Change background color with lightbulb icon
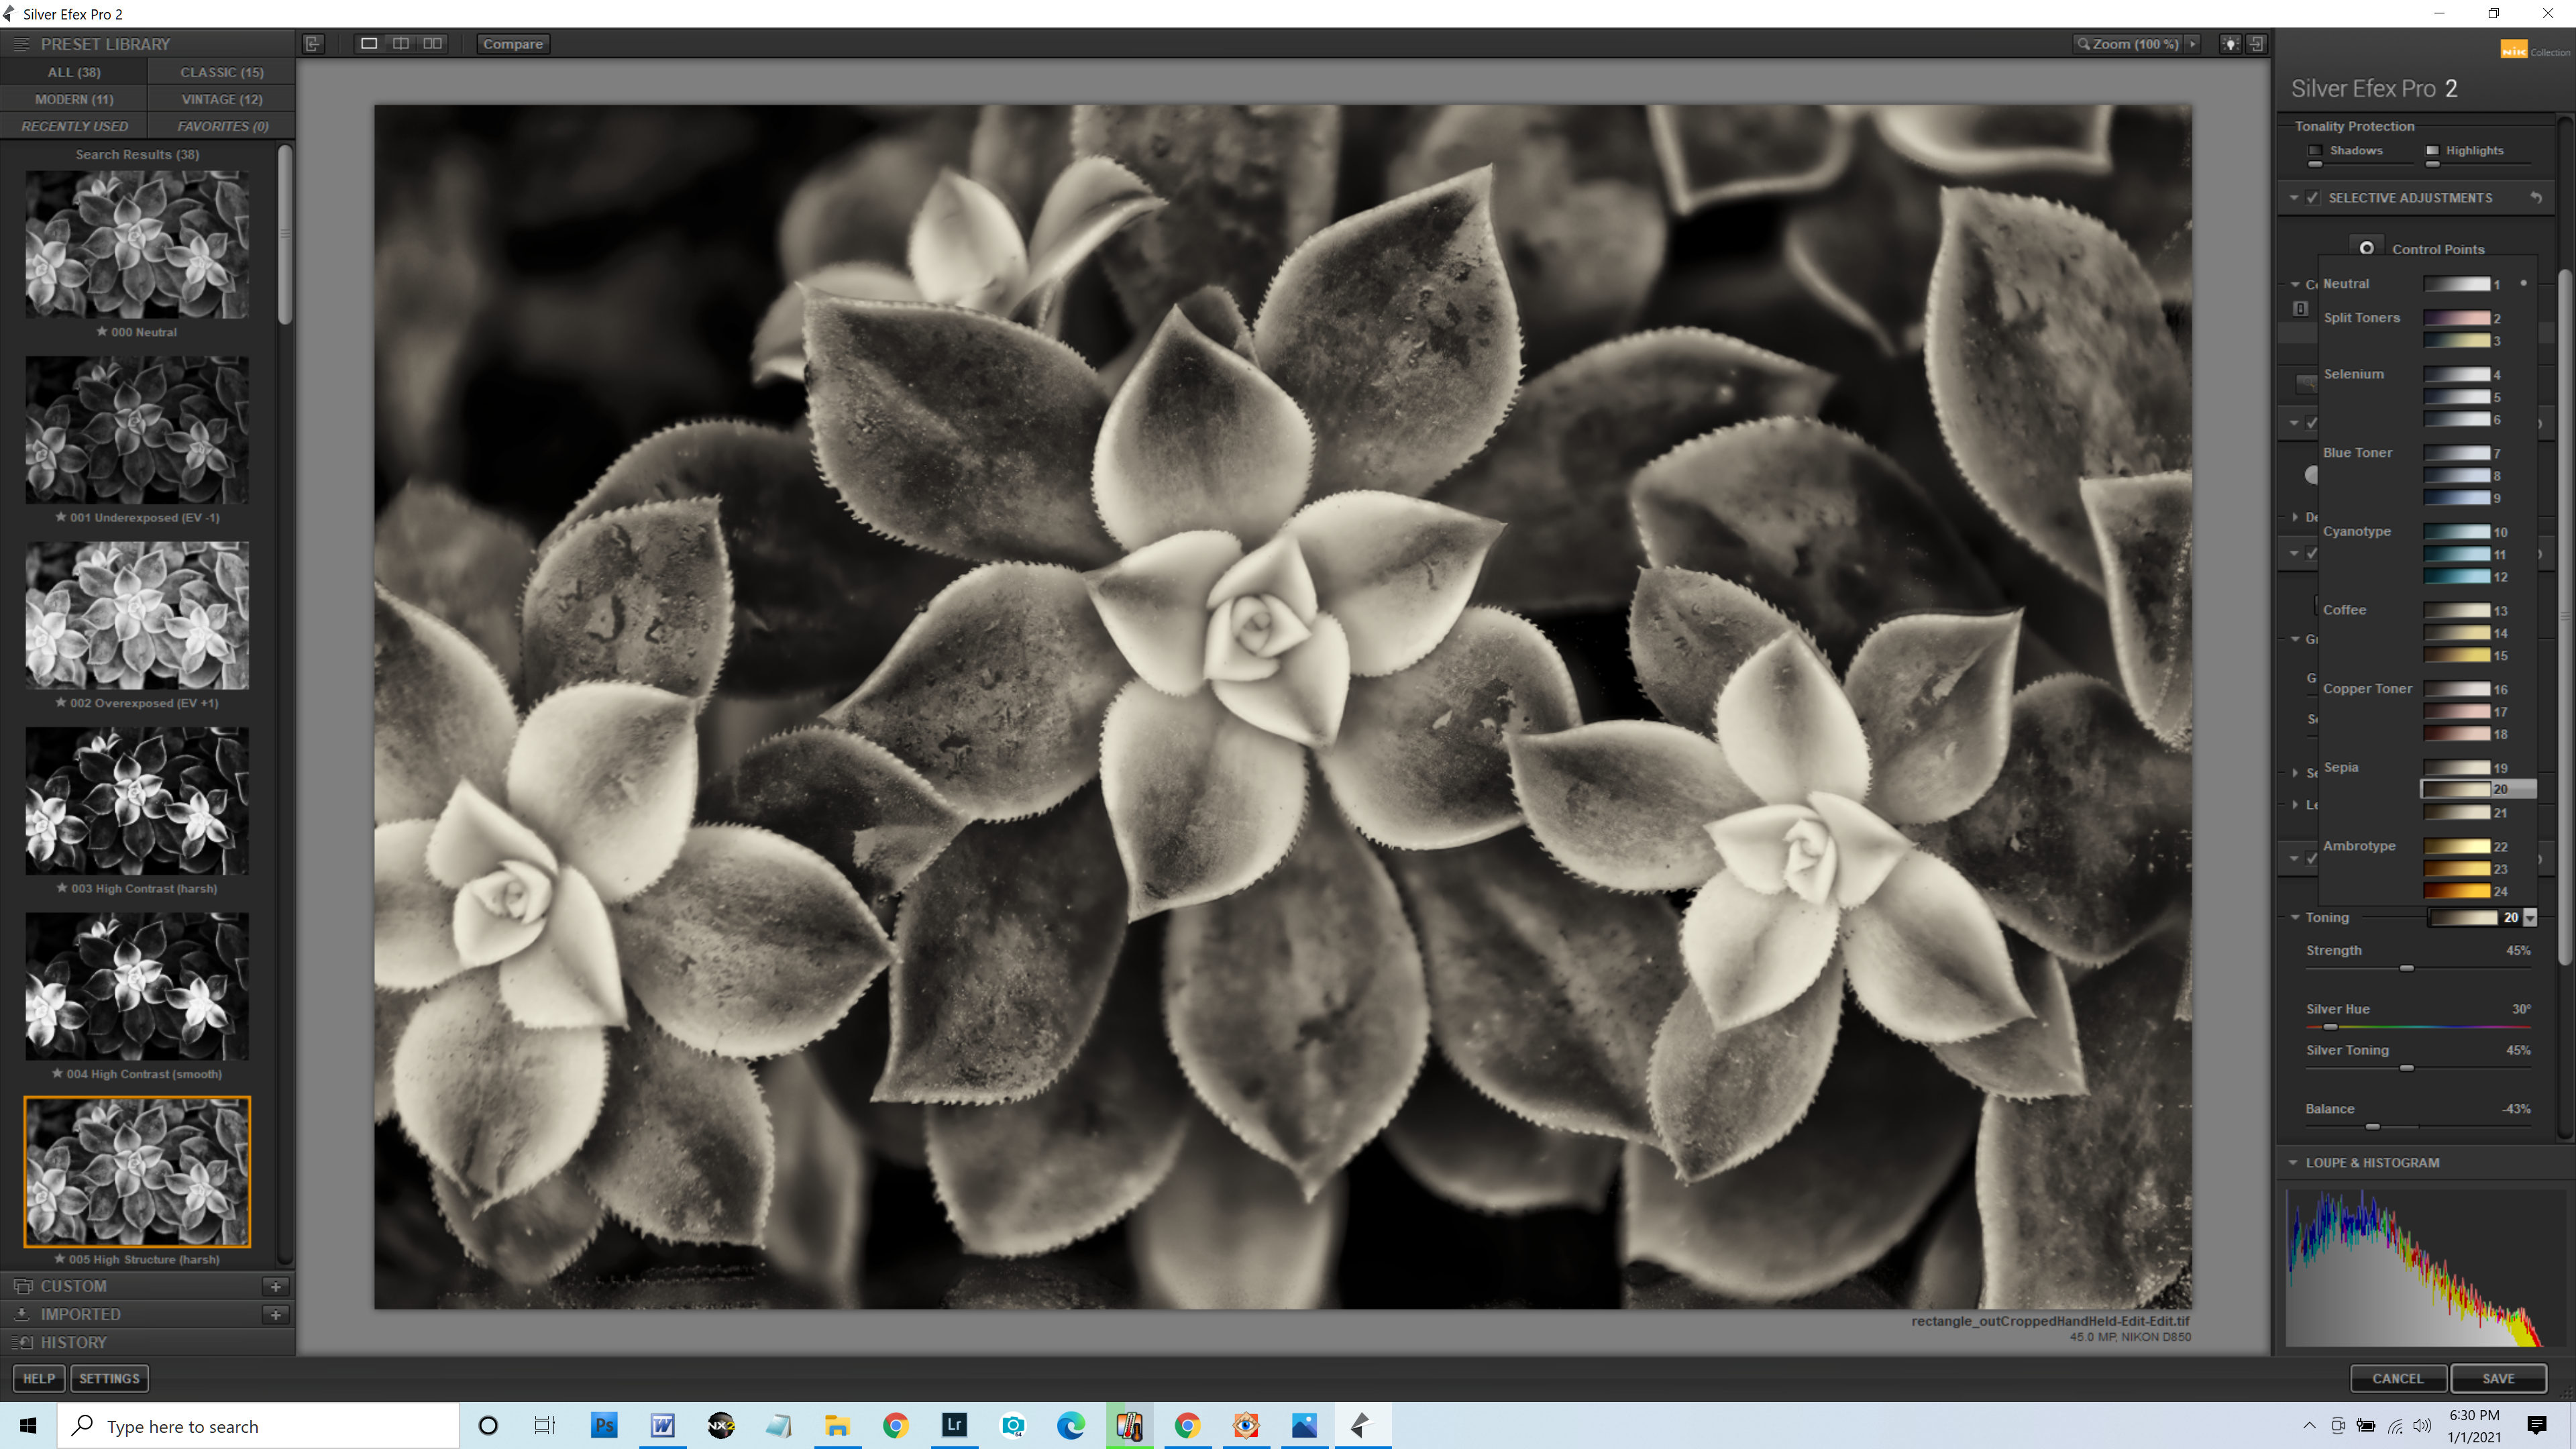The image size is (2576, 1449). tap(2230, 44)
